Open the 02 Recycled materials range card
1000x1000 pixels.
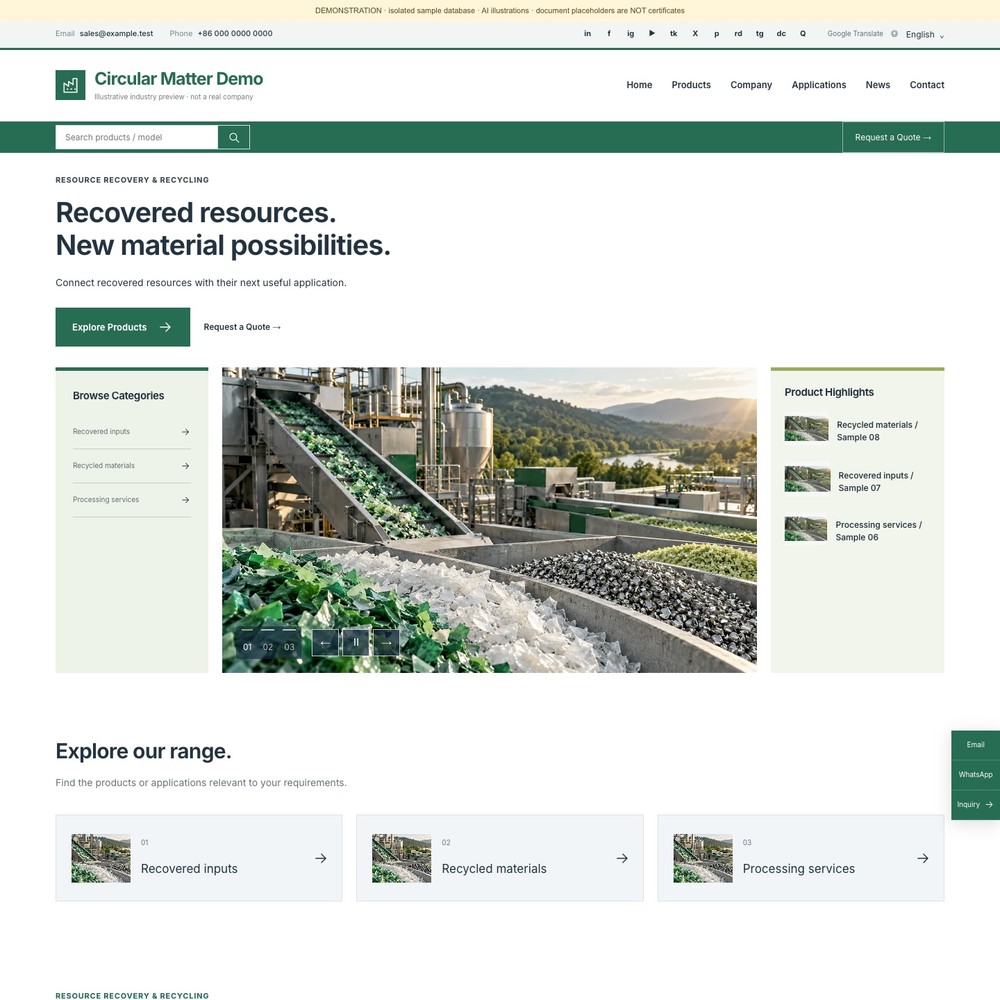click(x=500, y=858)
